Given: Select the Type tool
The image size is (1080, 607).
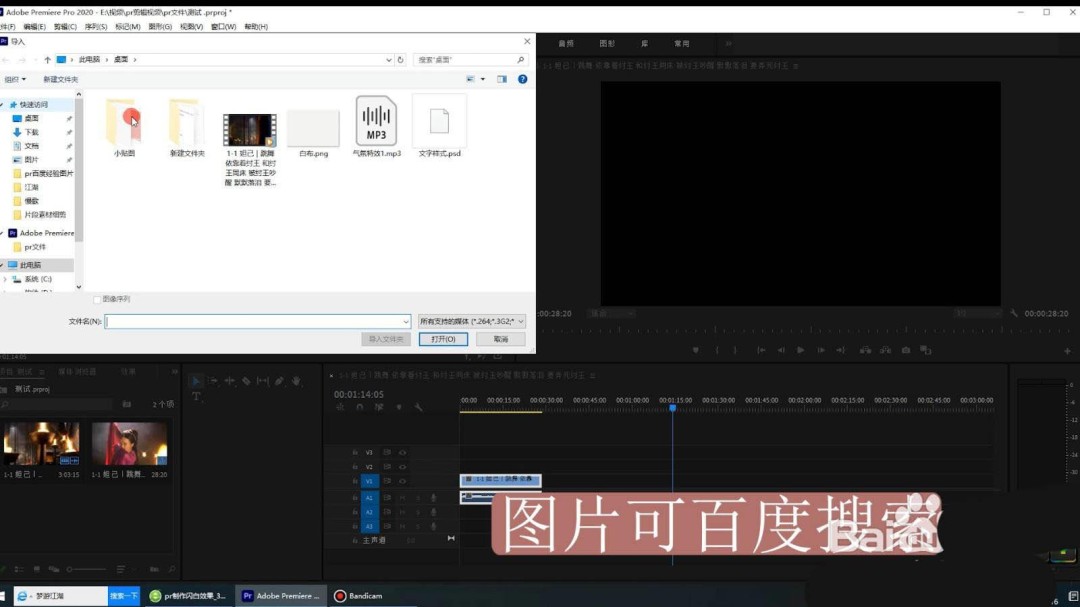Looking at the screenshot, I should coord(196,396).
